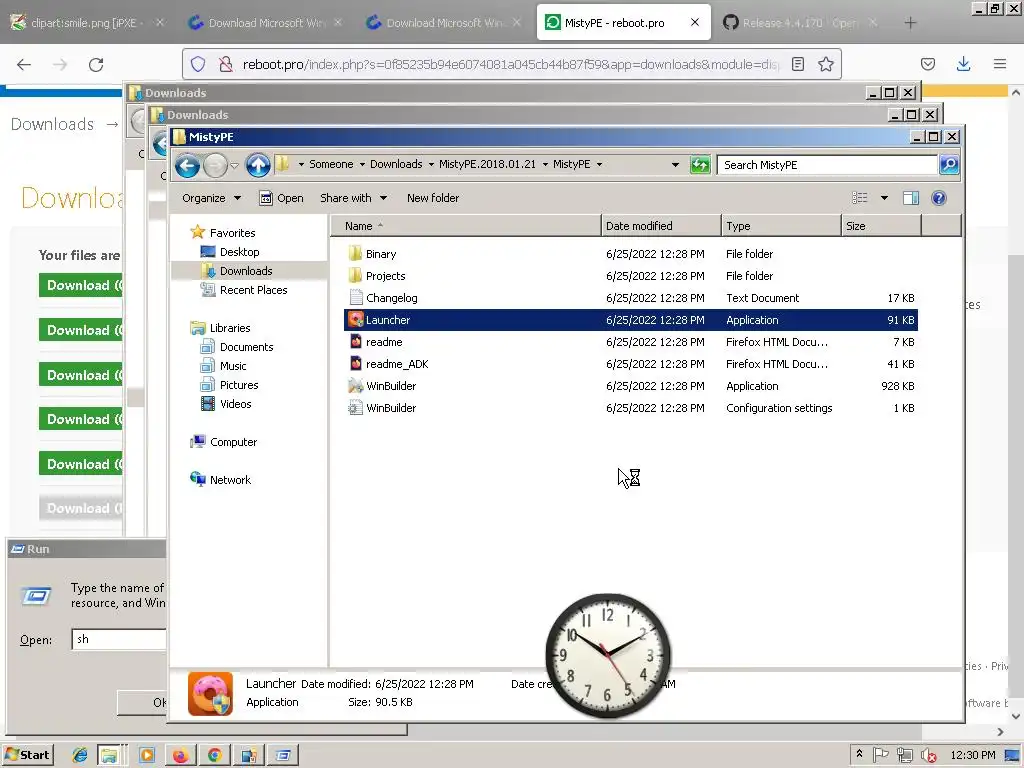Viewport: 1024px width, 768px height.
Task: Expand the Share with menu
Action: click(x=353, y=198)
